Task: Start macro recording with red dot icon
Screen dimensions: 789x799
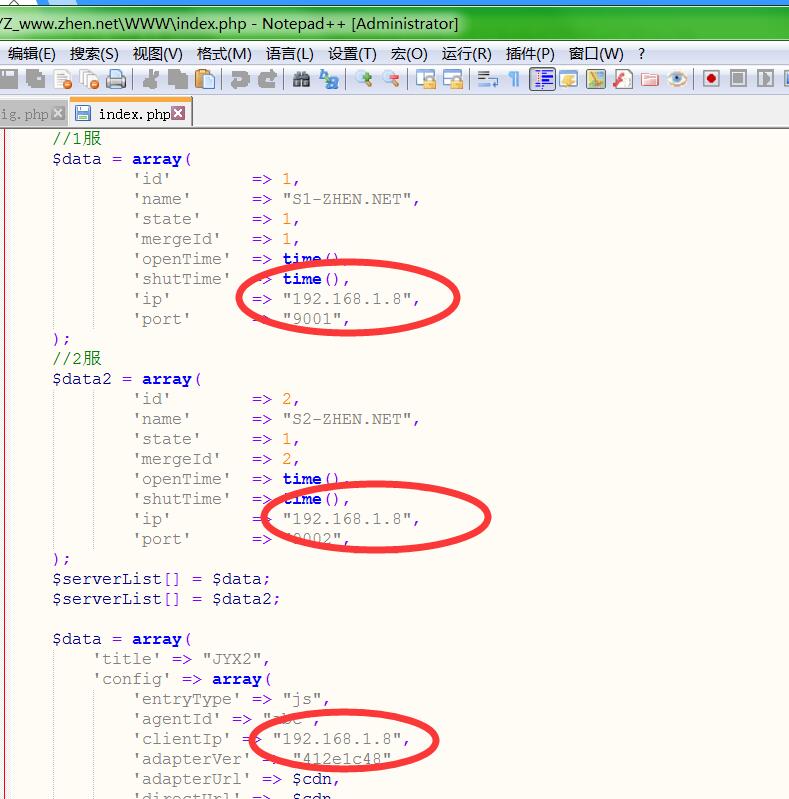Action: 711,79
